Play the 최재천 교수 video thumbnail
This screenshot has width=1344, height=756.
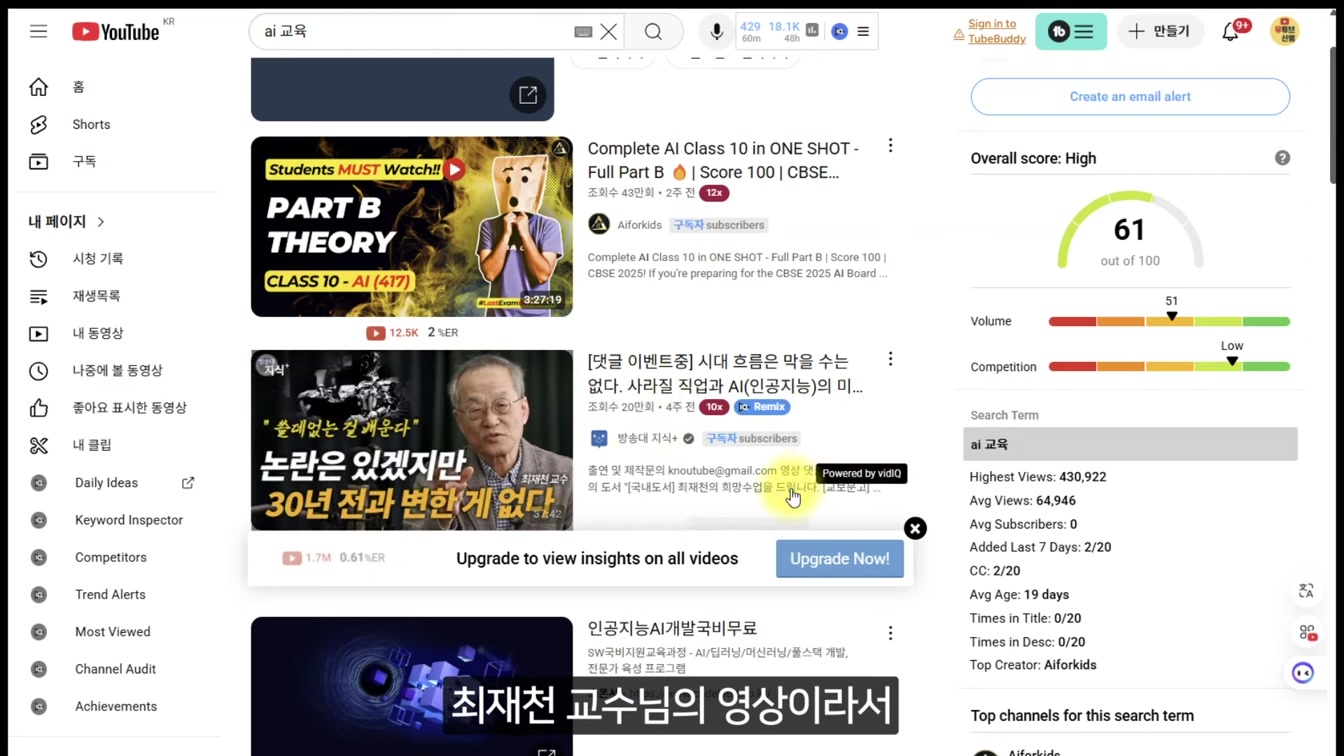[x=412, y=440]
